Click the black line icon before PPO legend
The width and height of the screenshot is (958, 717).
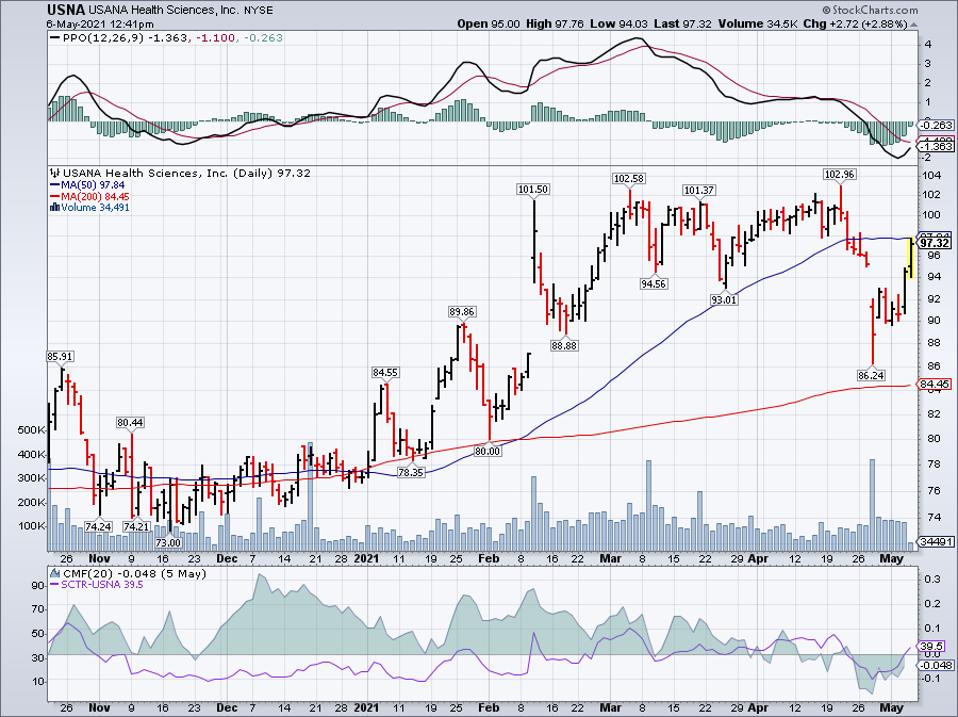(56, 38)
